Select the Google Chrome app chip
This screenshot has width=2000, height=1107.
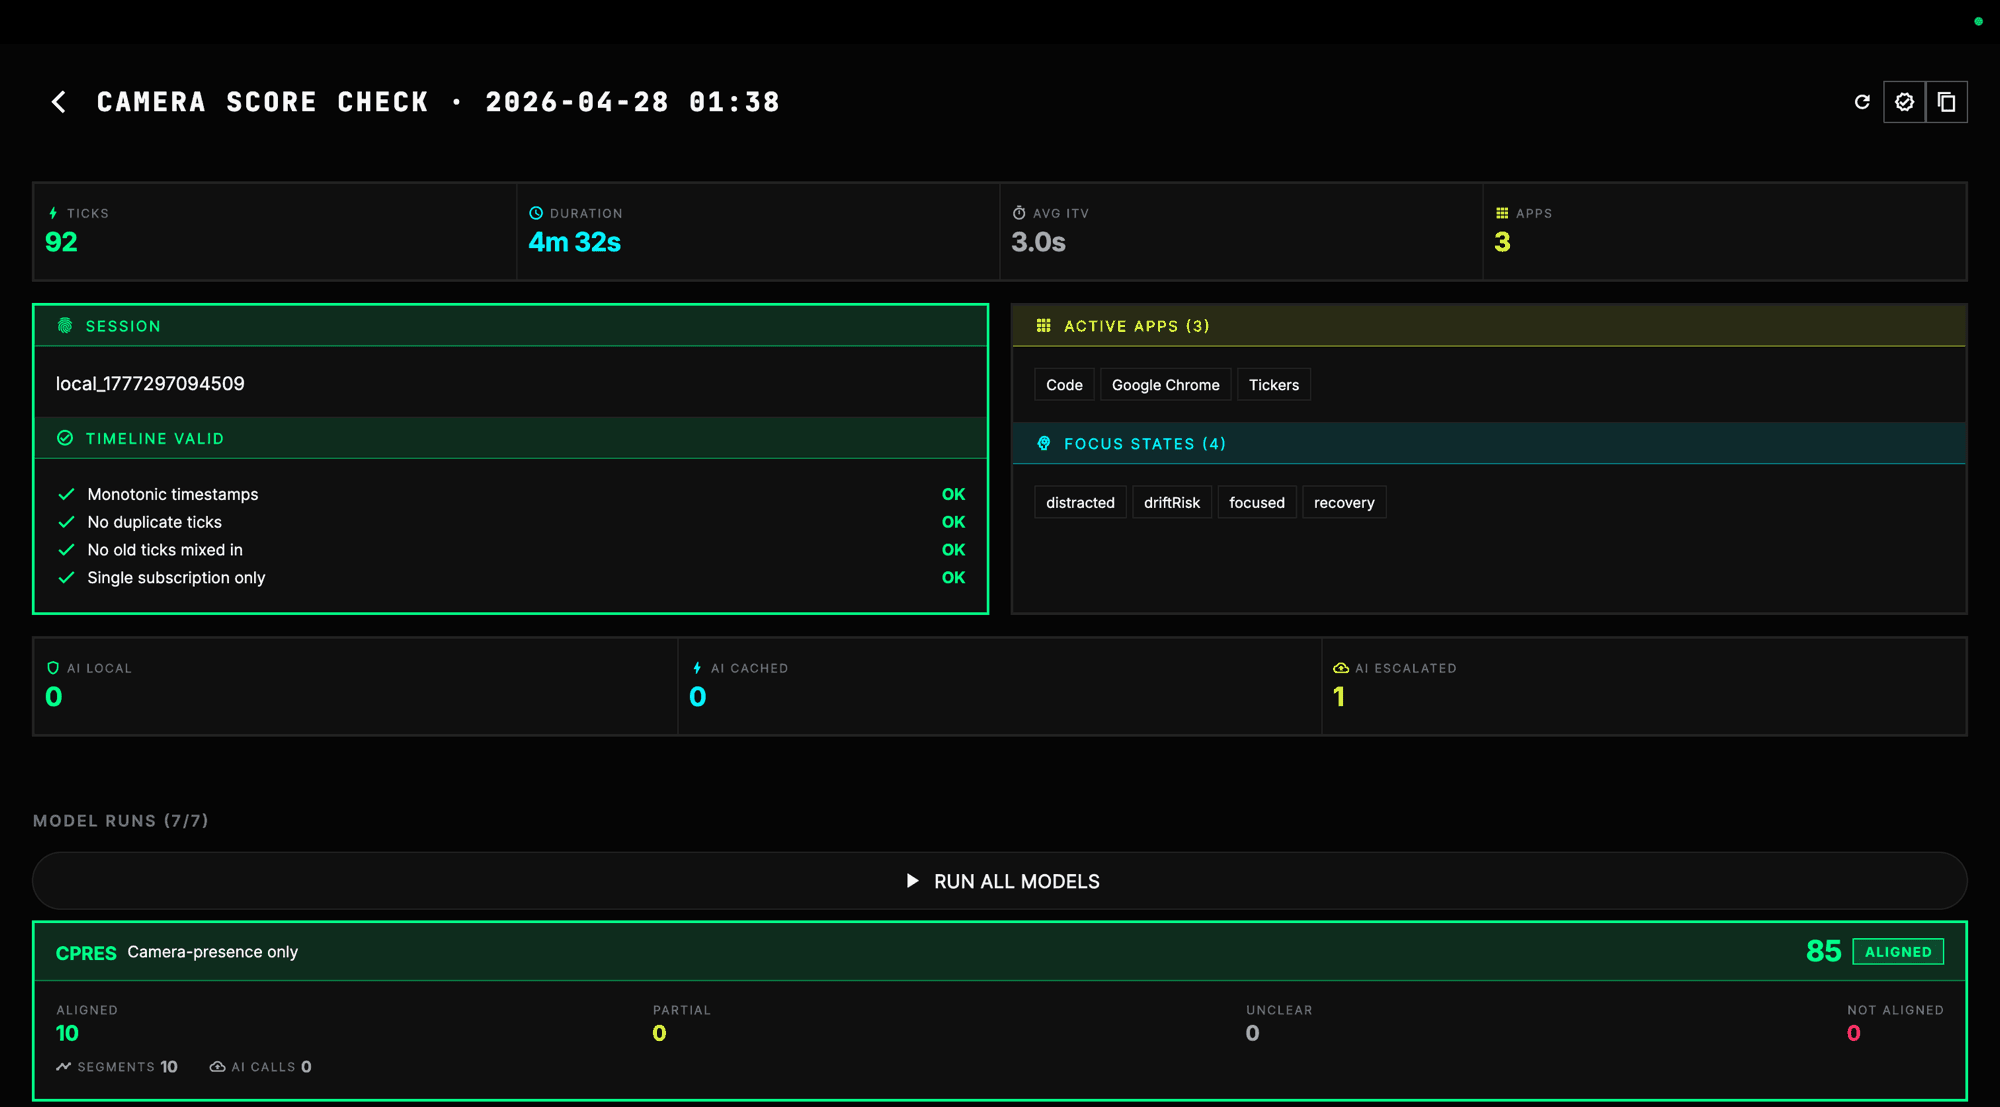click(x=1165, y=385)
